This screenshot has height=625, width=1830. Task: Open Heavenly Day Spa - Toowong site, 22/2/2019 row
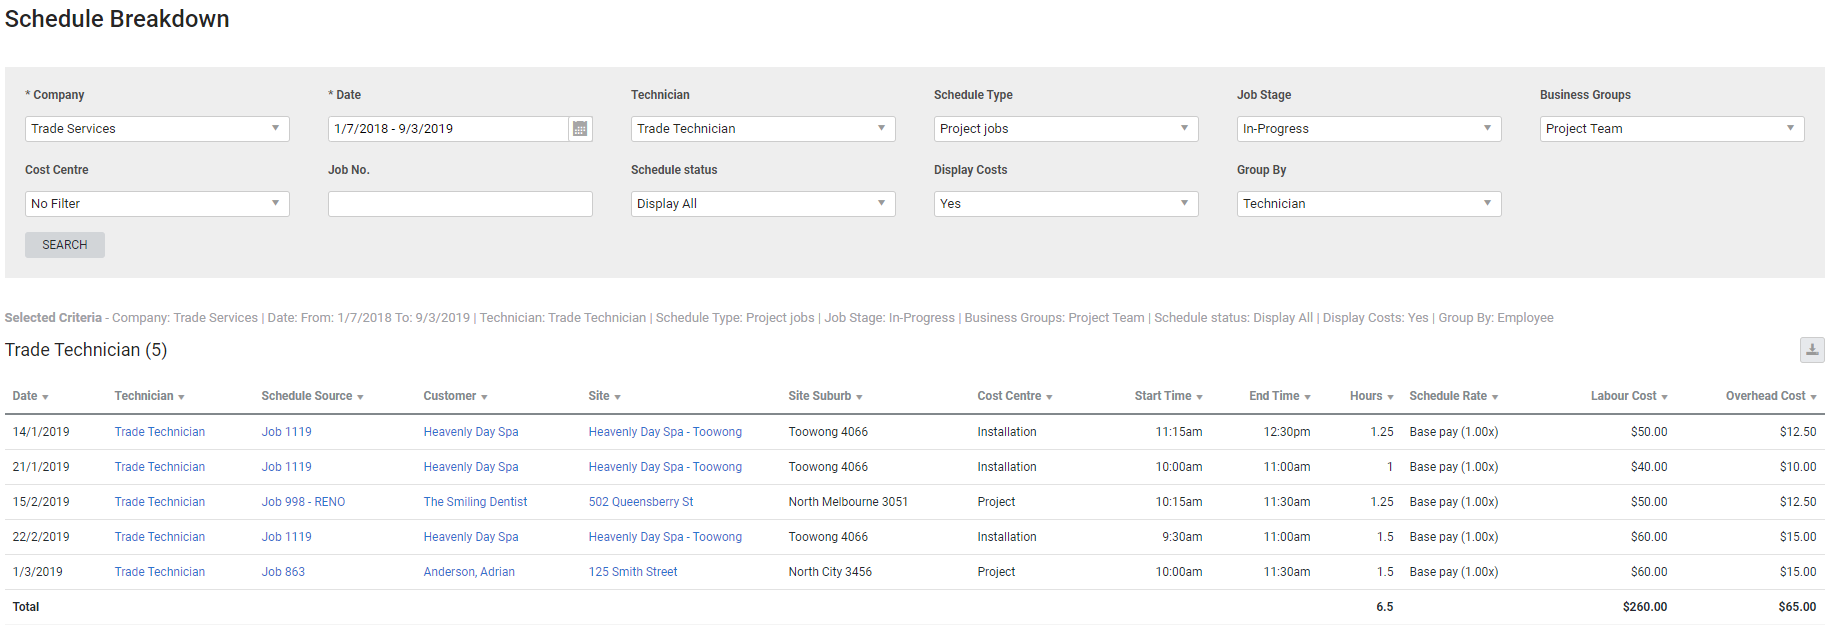665,537
